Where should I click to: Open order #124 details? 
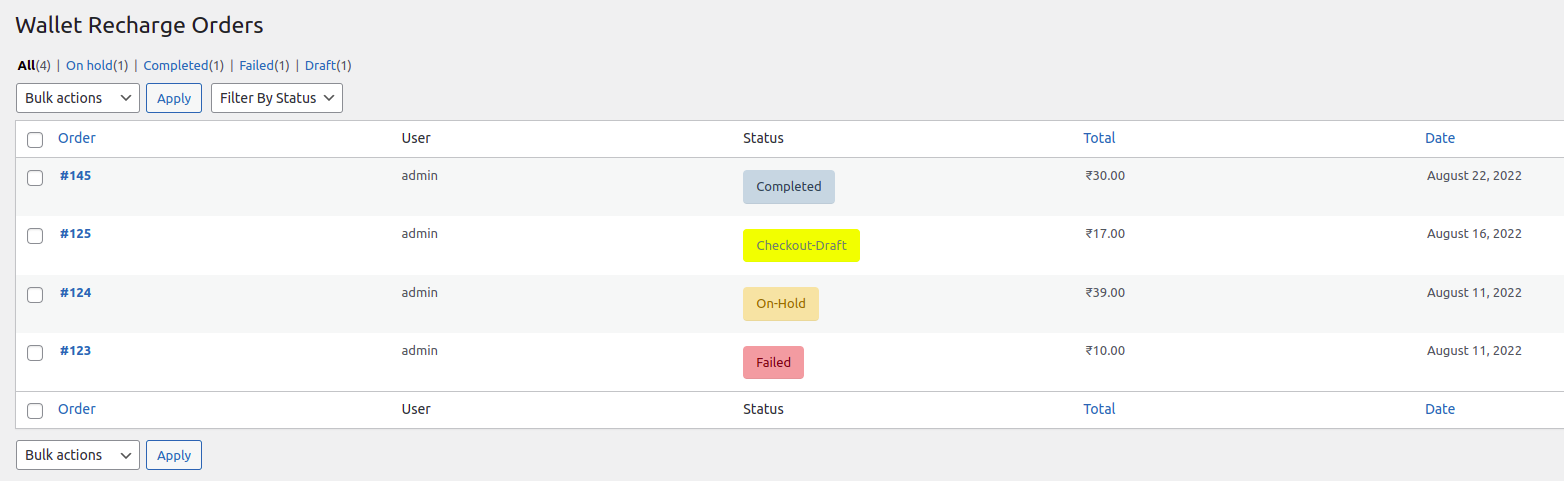pos(75,293)
